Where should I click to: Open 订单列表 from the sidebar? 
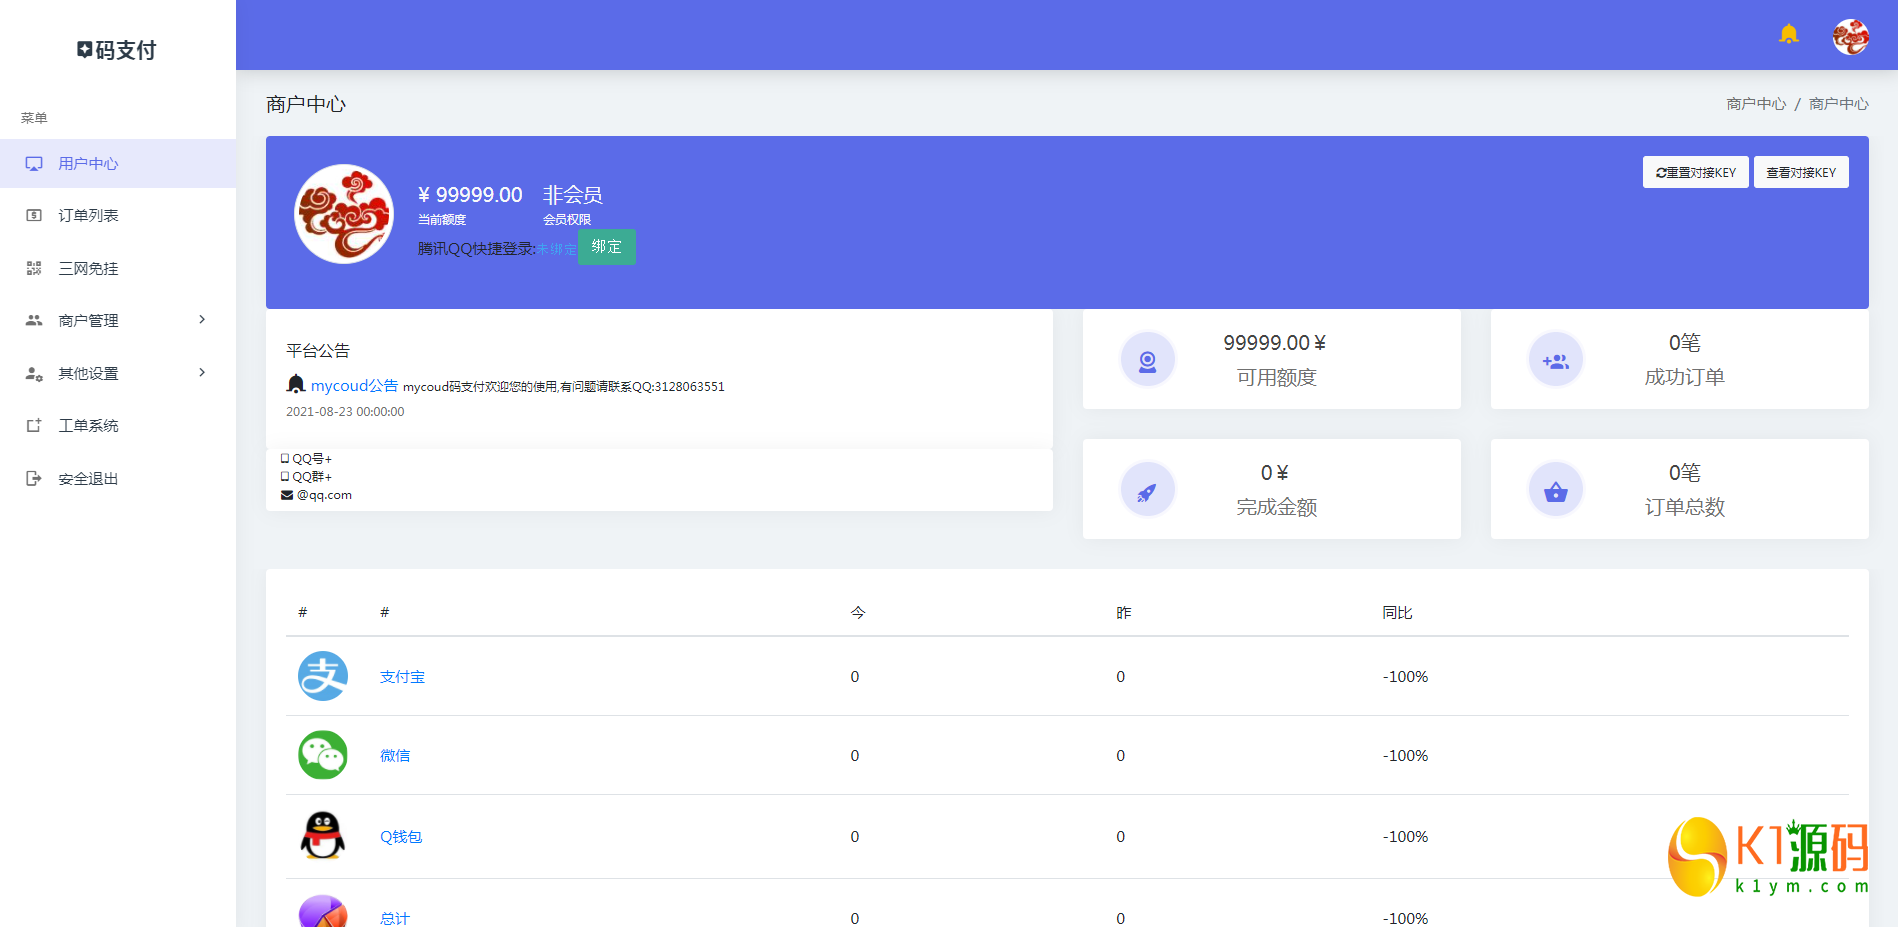tap(88, 215)
